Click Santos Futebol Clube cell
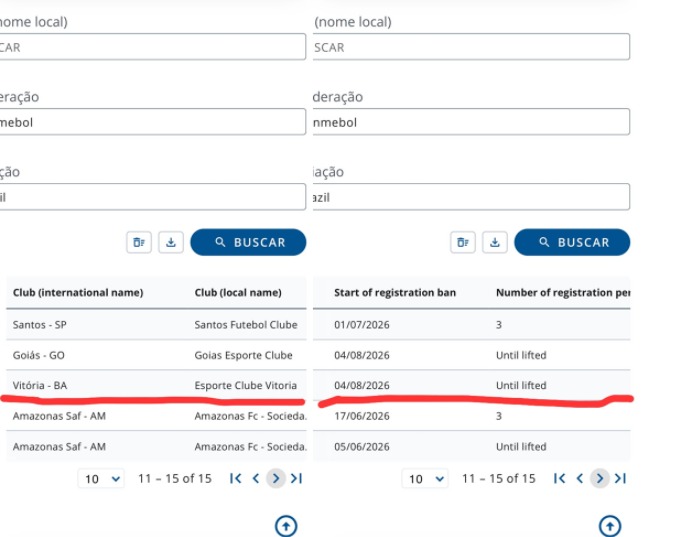Image resolution: width=675 pixels, height=537 pixels. point(246,324)
